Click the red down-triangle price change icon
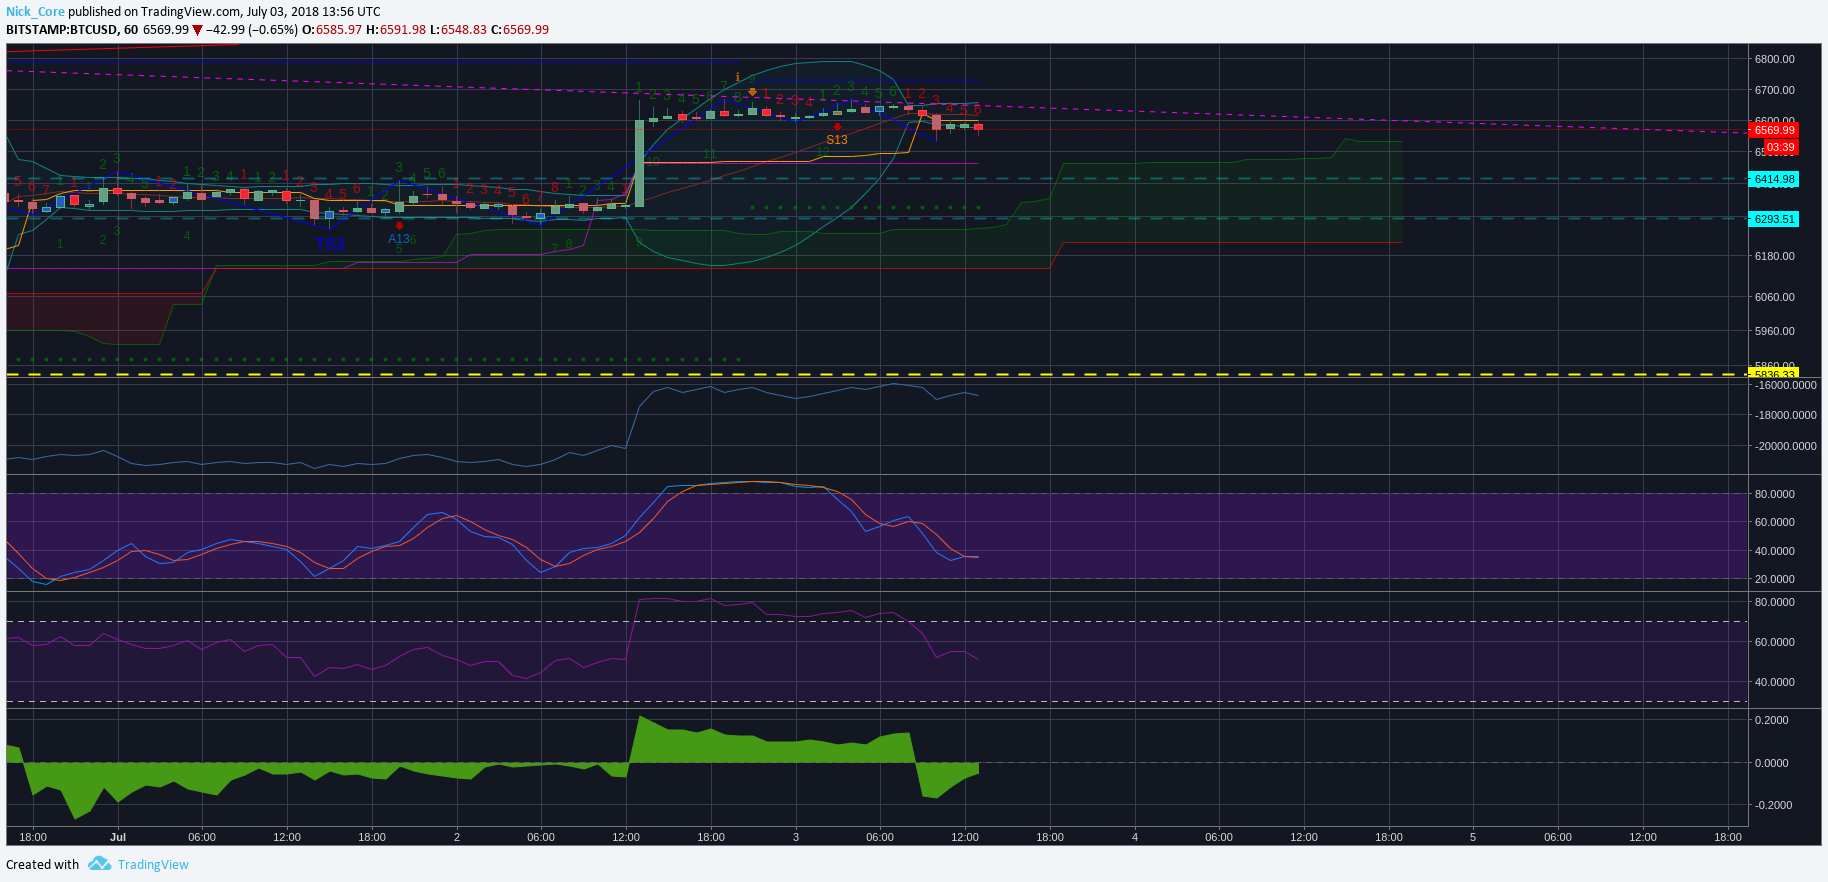This screenshot has height=882, width=1828. click(x=197, y=30)
